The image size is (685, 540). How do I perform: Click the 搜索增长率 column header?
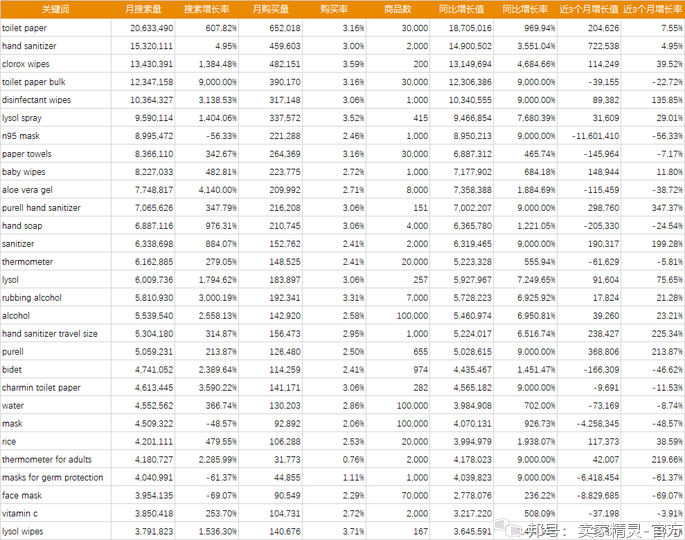point(207,9)
